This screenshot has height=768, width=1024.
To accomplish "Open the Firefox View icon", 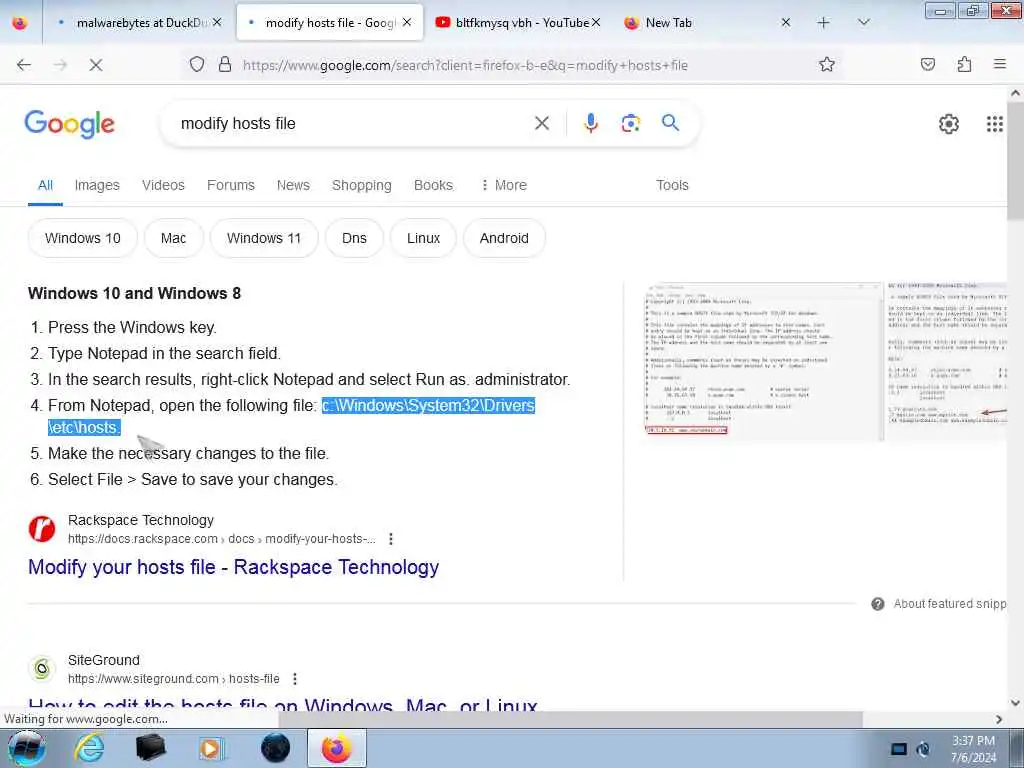I will [20, 23].
